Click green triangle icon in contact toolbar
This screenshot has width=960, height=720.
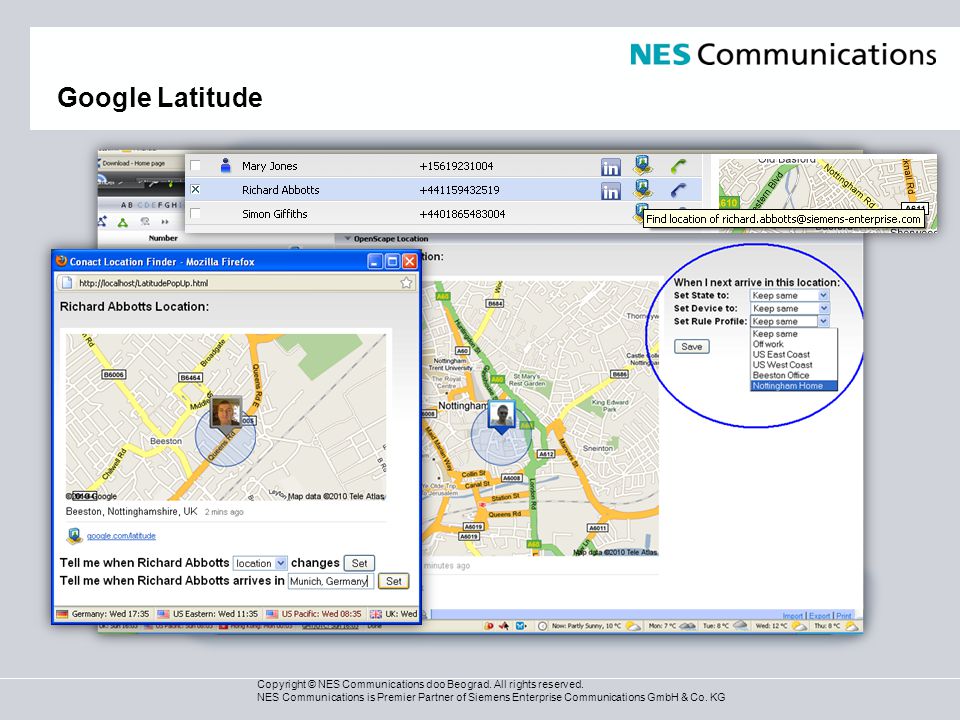coord(123,222)
